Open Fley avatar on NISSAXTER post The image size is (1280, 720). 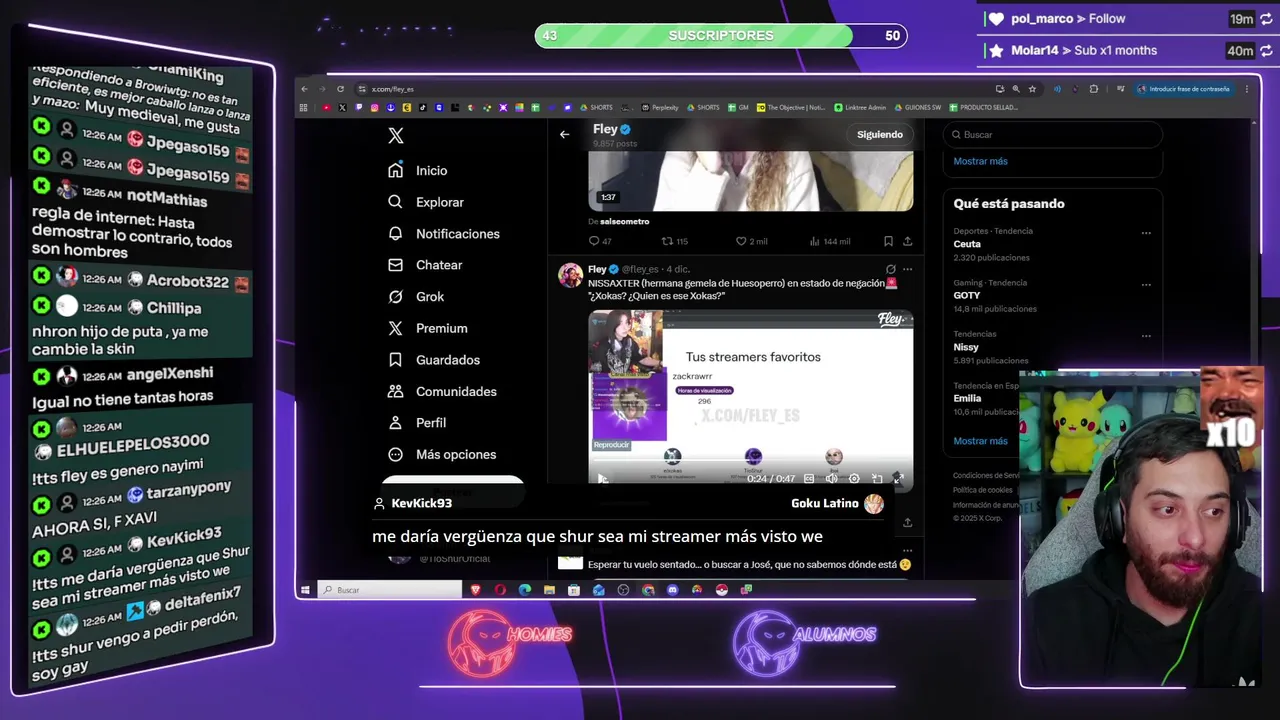(571, 276)
